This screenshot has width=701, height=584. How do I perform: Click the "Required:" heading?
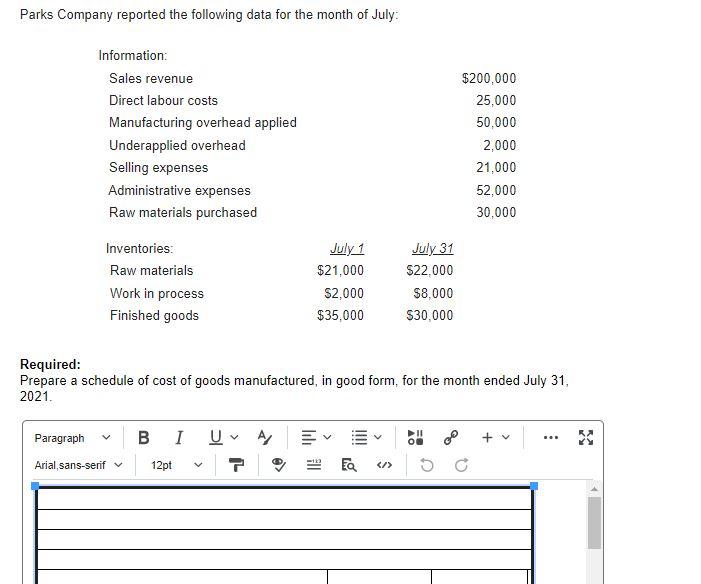pos(51,364)
